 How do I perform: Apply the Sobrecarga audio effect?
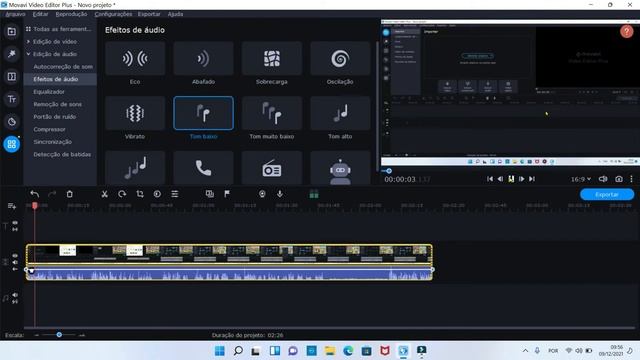(272, 59)
